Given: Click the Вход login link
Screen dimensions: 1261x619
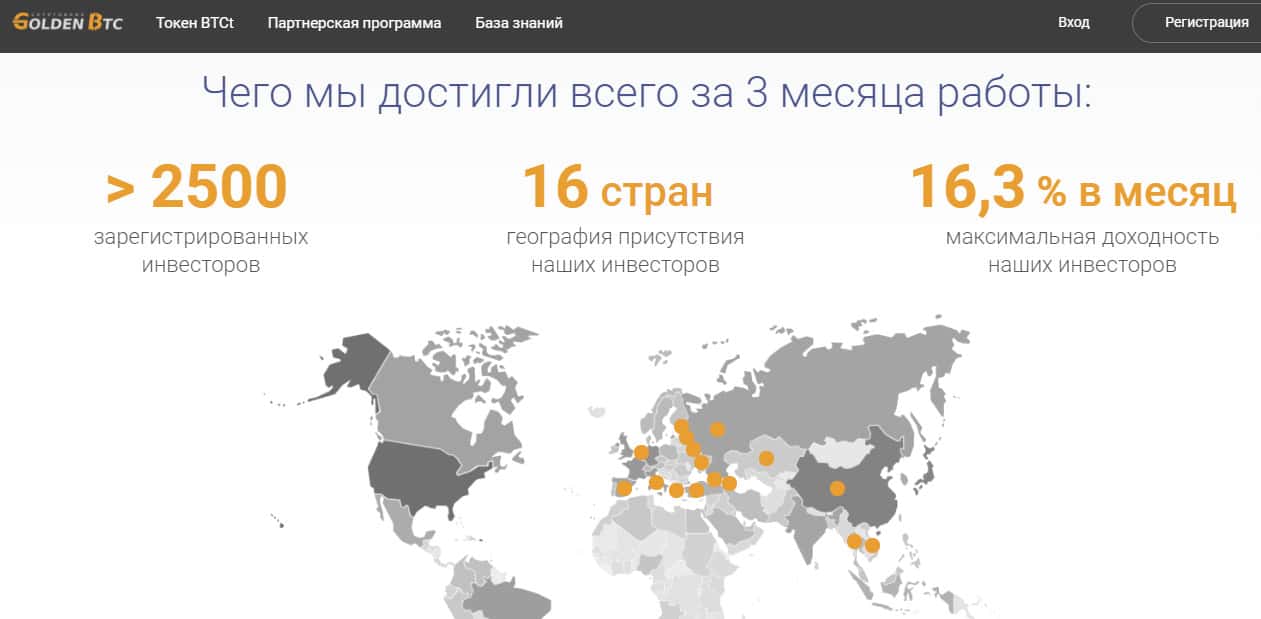Looking at the screenshot, I should (x=1074, y=22).
